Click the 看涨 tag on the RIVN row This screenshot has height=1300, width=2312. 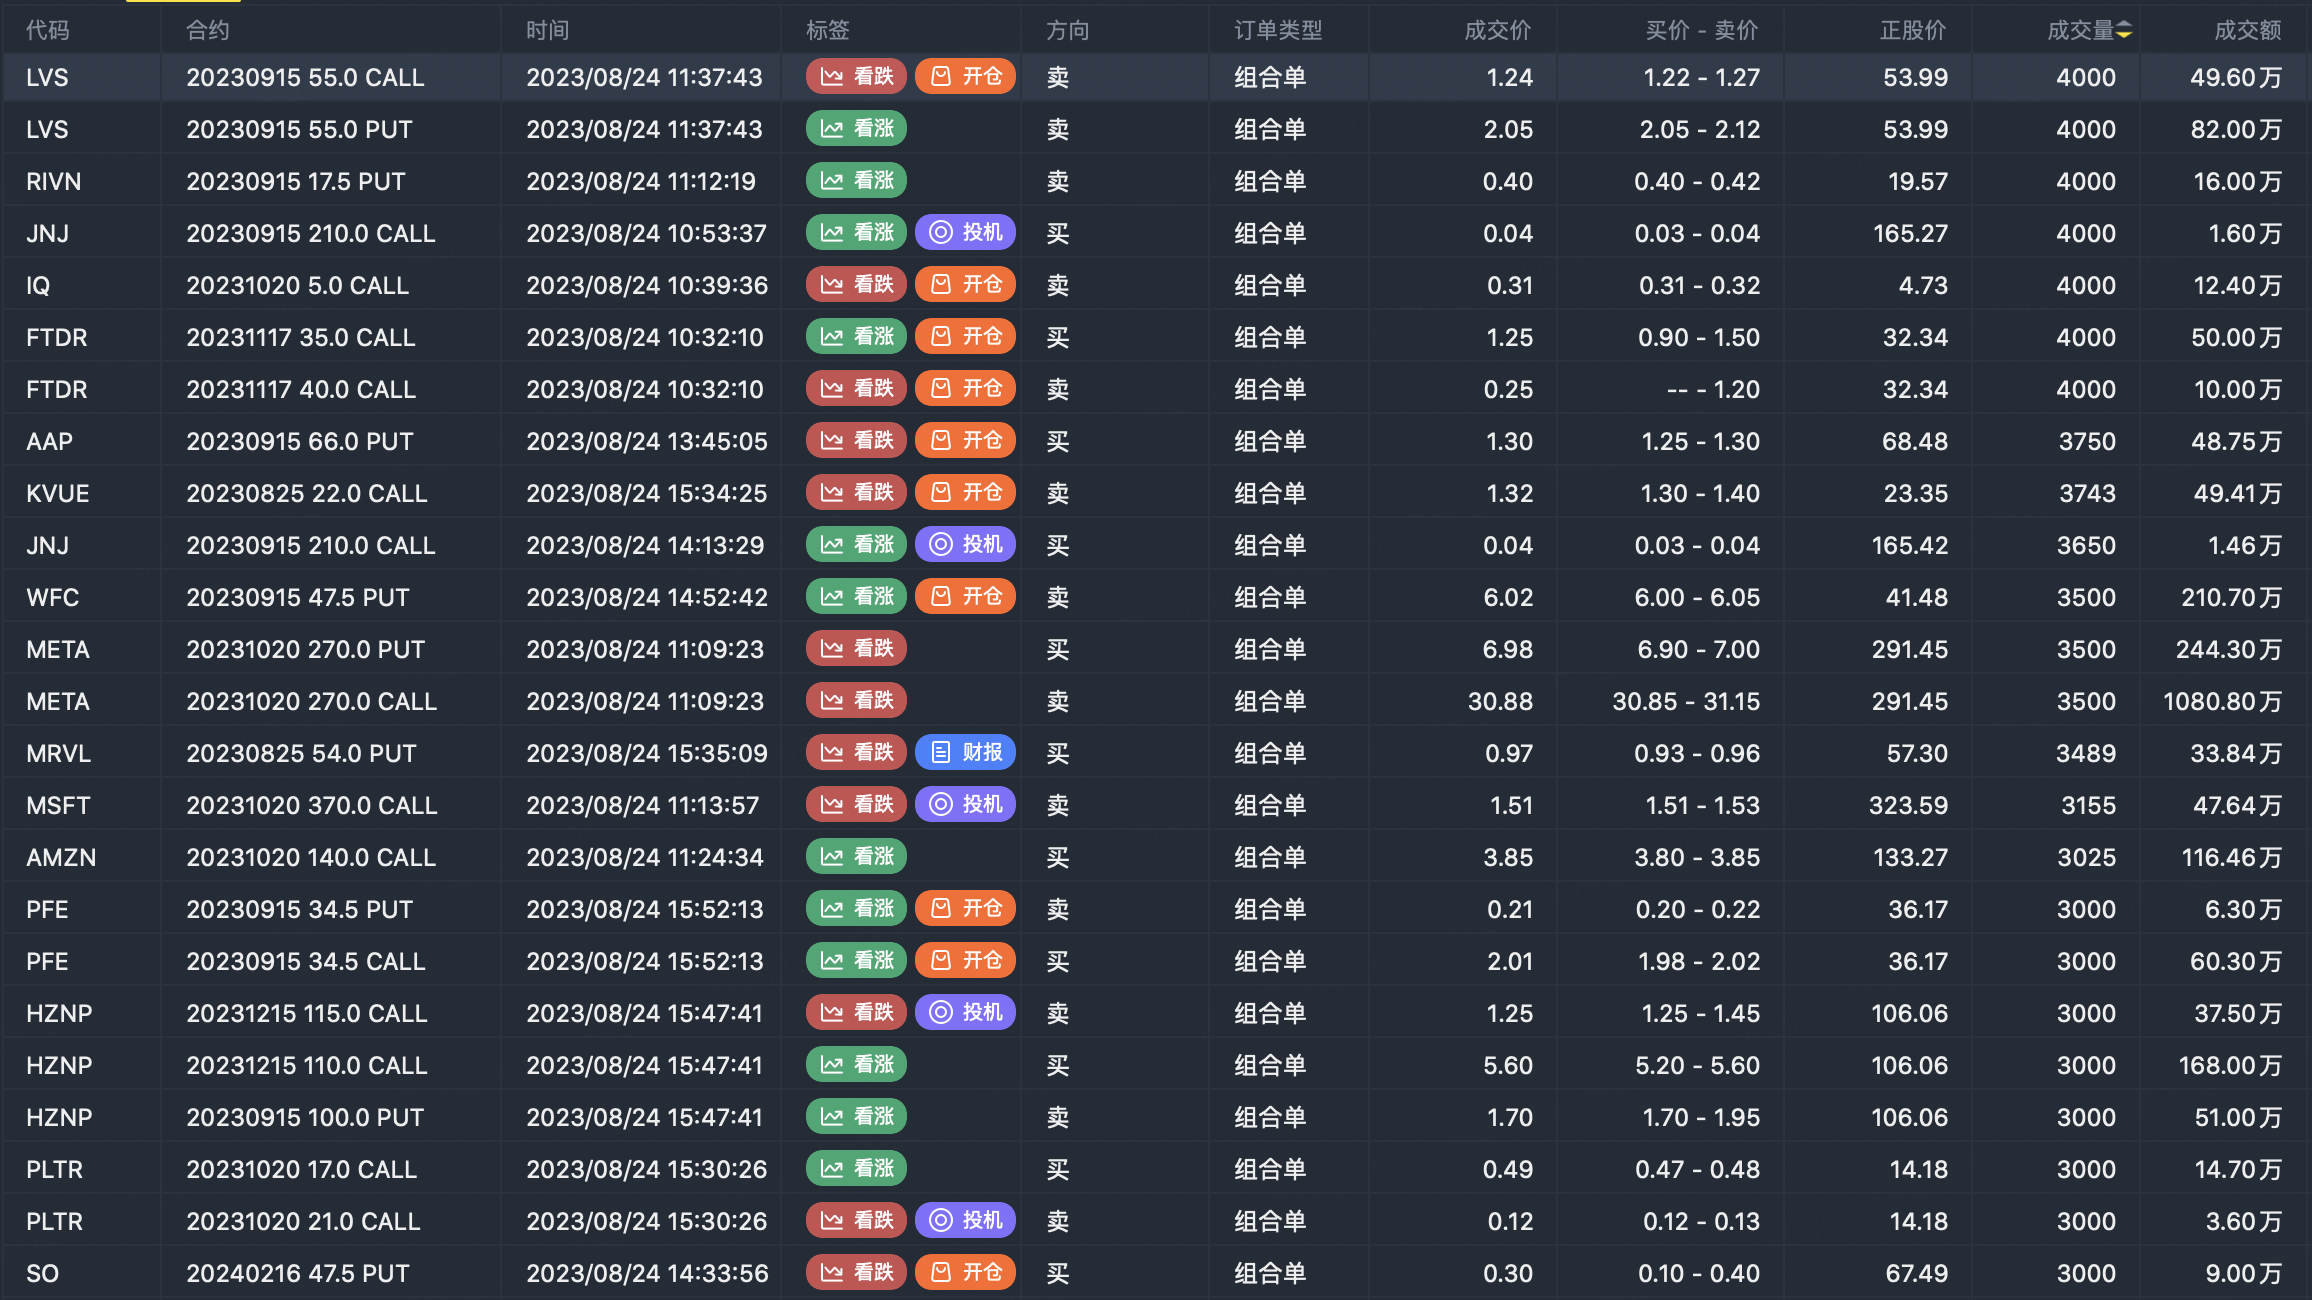point(856,181)
